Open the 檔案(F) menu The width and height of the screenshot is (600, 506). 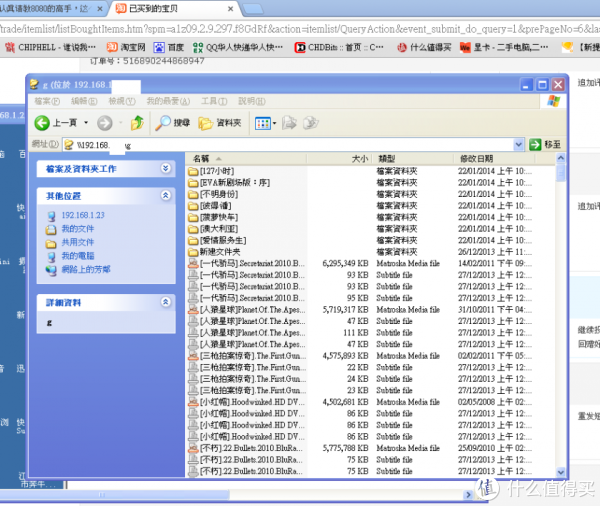(47, 101)
